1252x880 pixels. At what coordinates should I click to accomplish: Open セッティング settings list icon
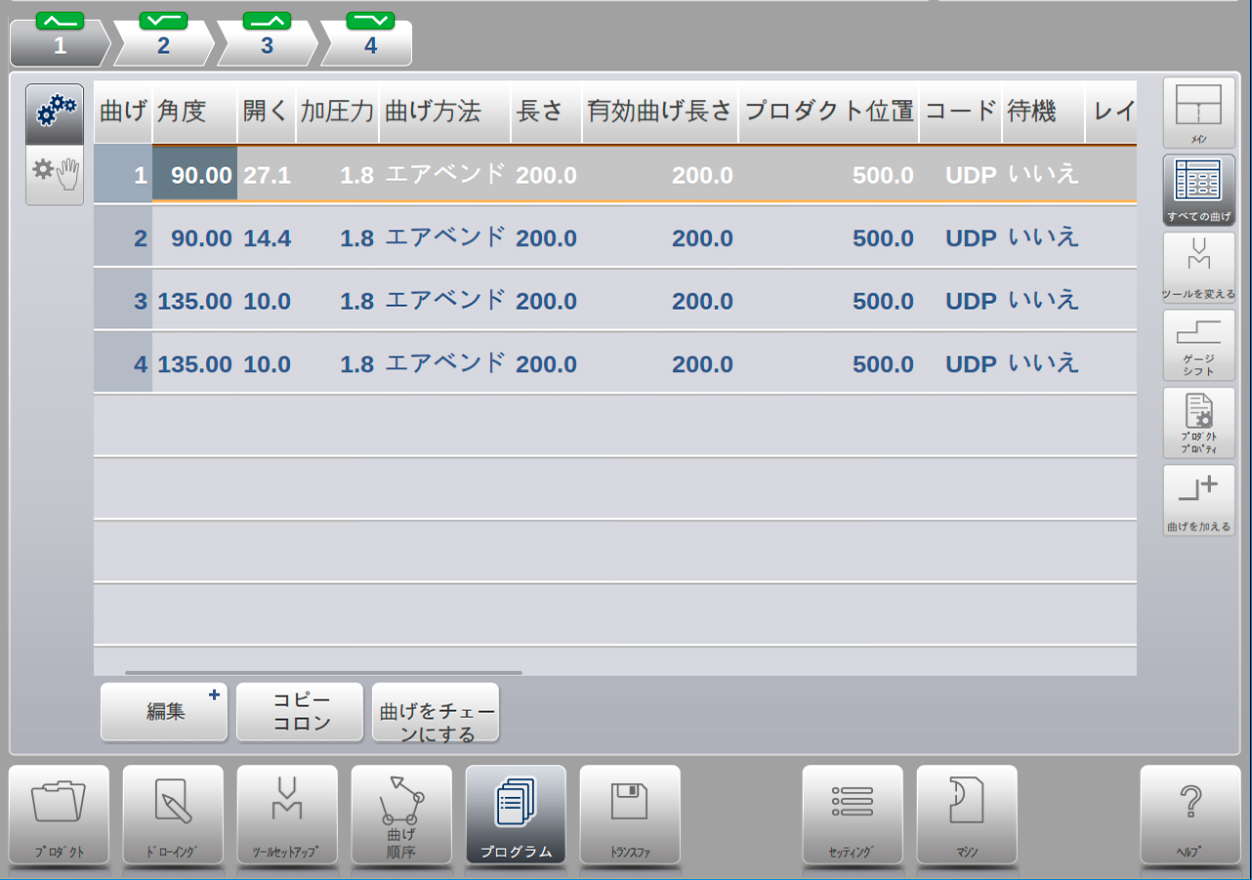point(852,814)
